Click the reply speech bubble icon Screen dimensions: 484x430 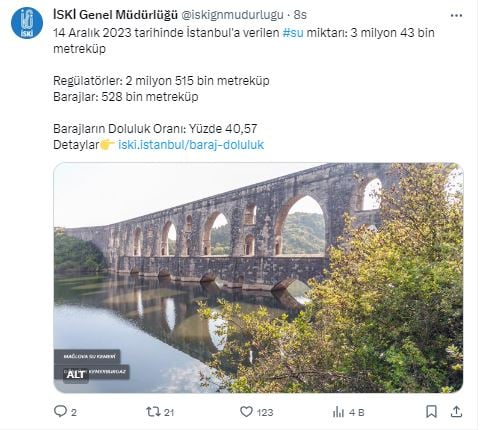coord(60,411)
